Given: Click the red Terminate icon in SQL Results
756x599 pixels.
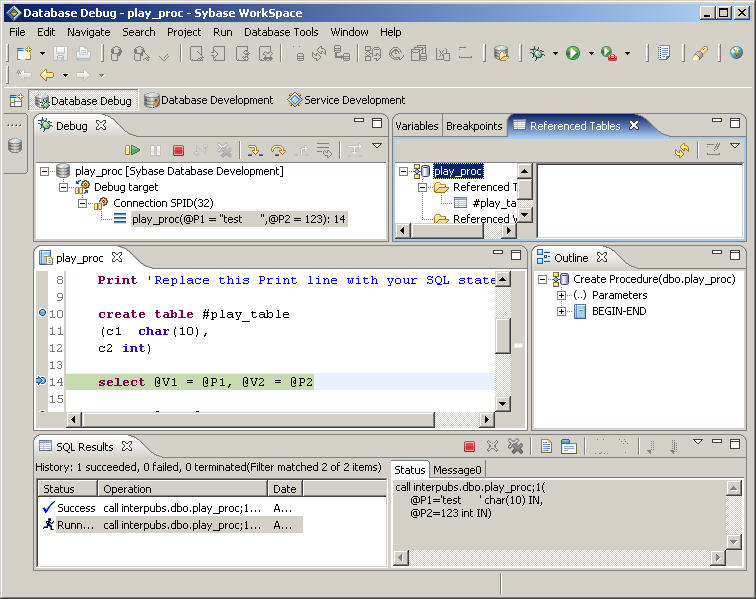Looking at the screenshot, I should click(469, 446).
